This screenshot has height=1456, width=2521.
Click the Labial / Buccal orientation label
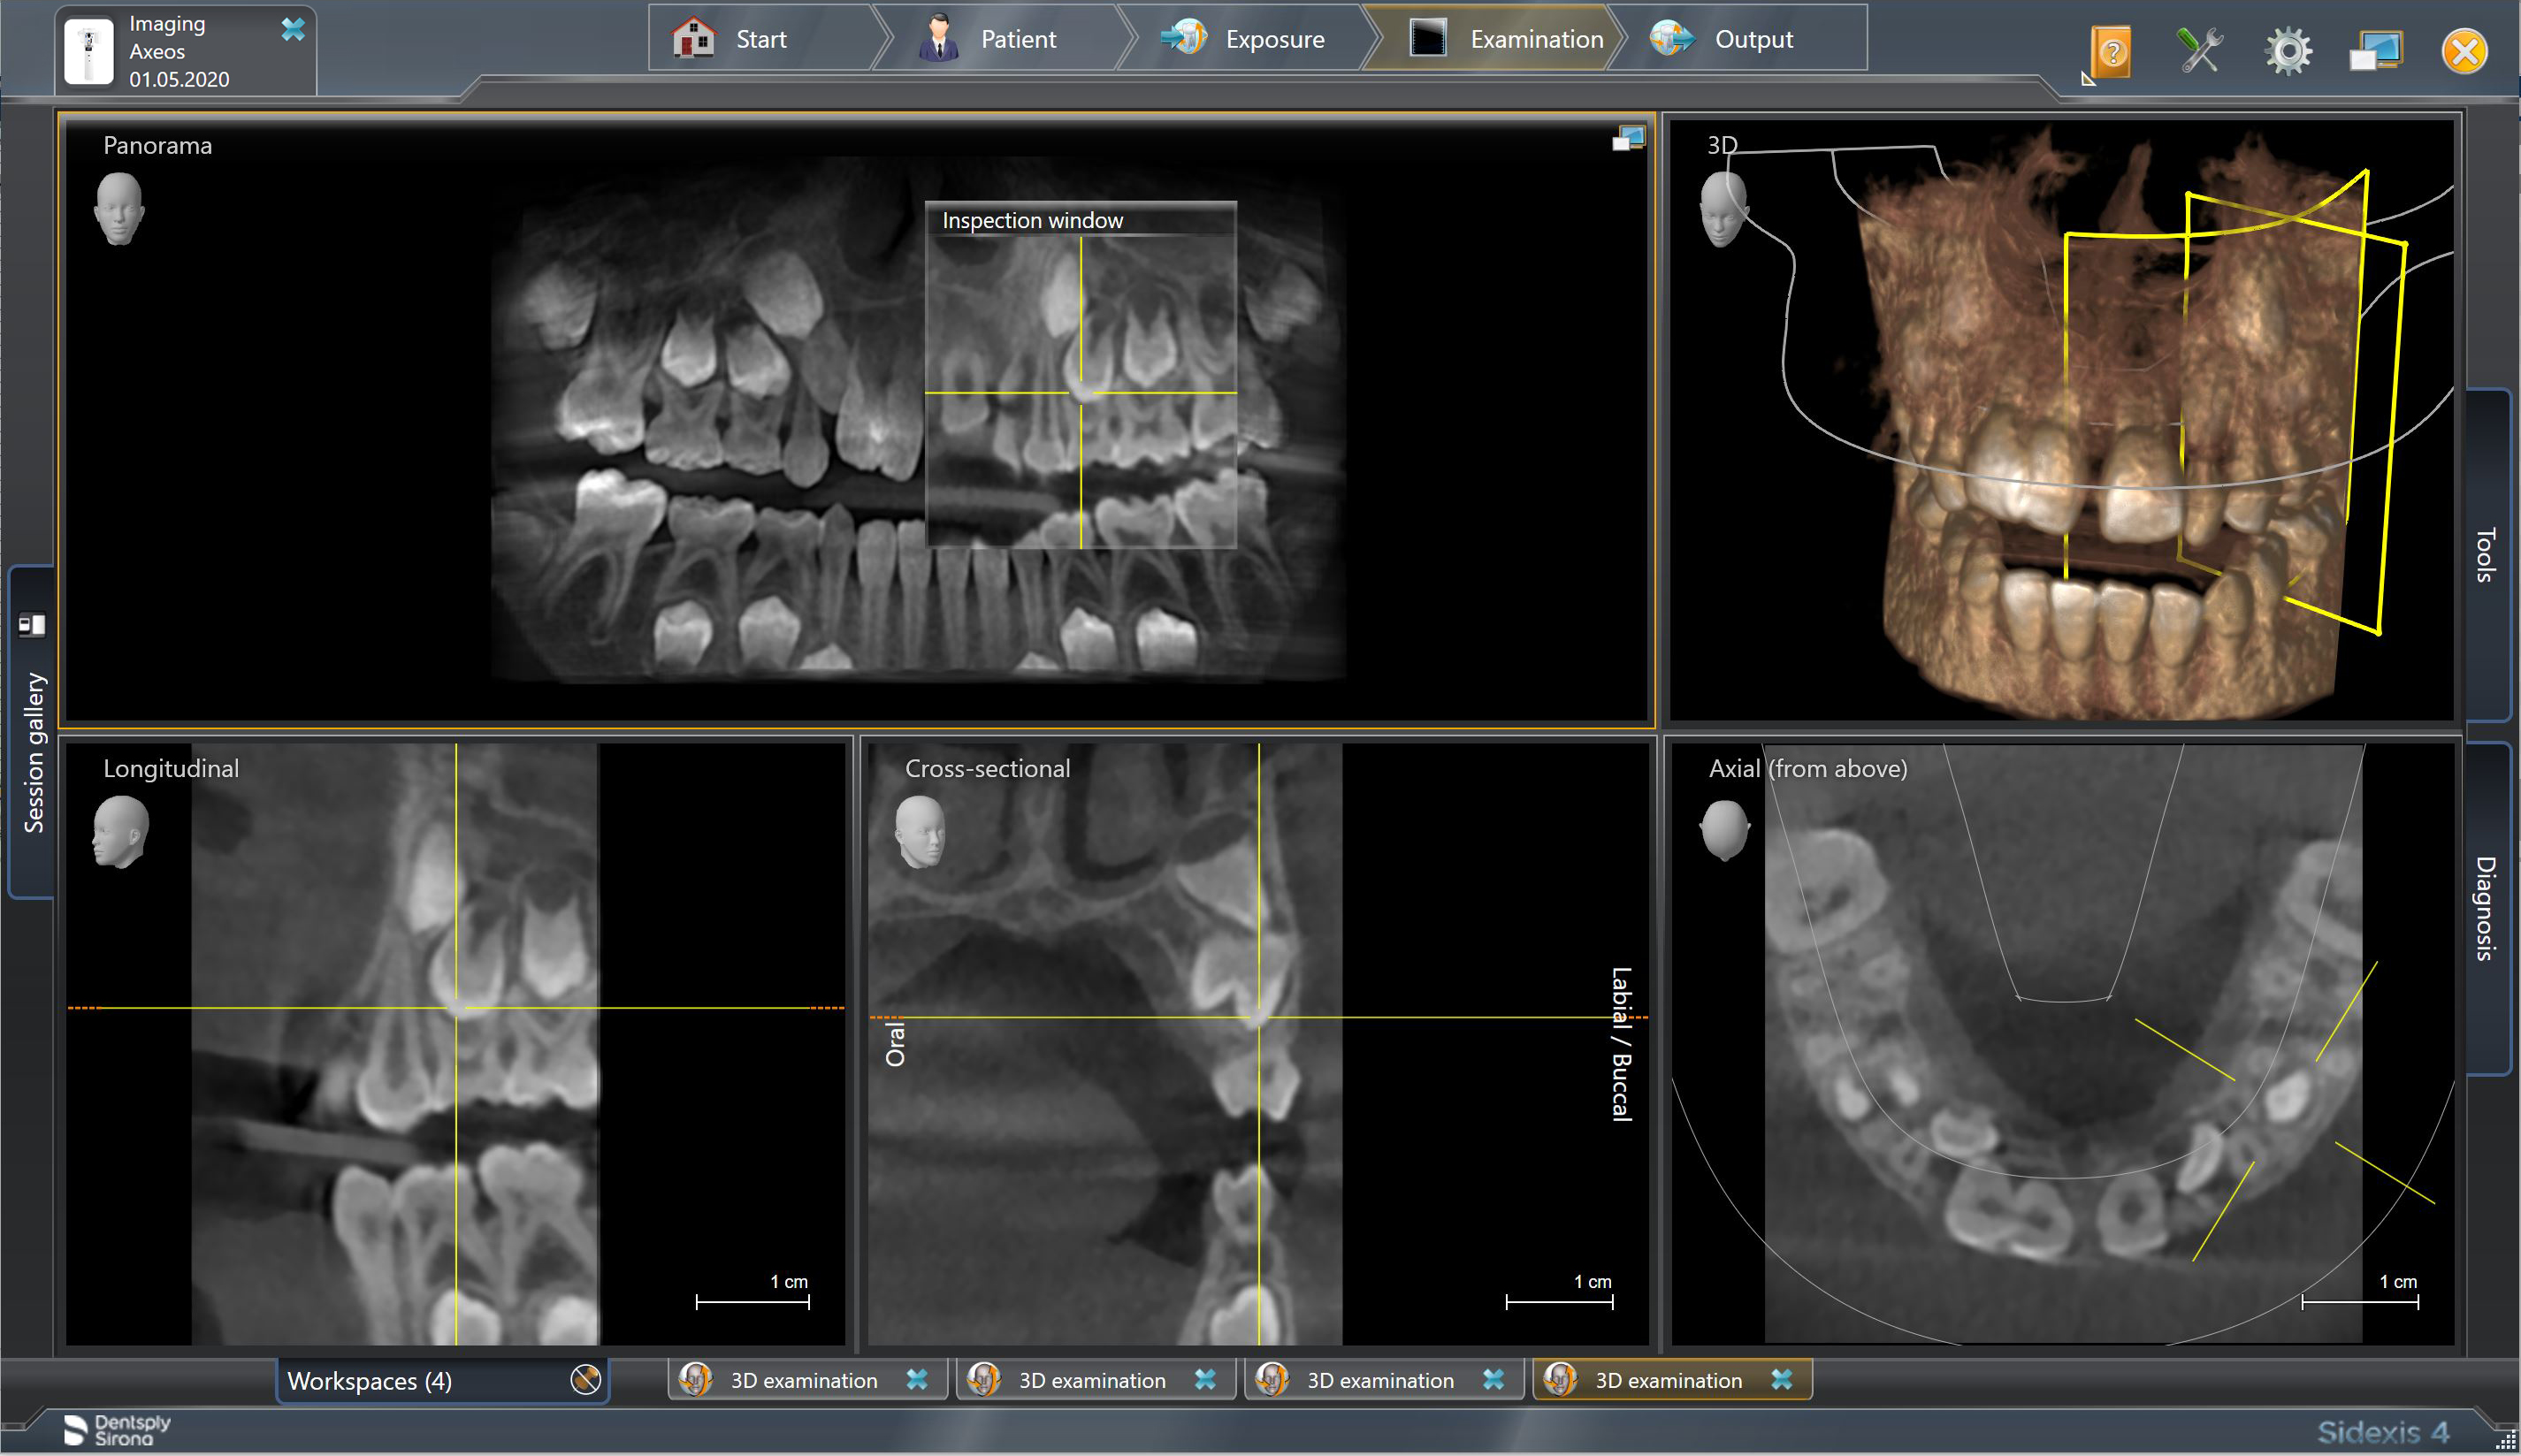click(1621, 1044)
